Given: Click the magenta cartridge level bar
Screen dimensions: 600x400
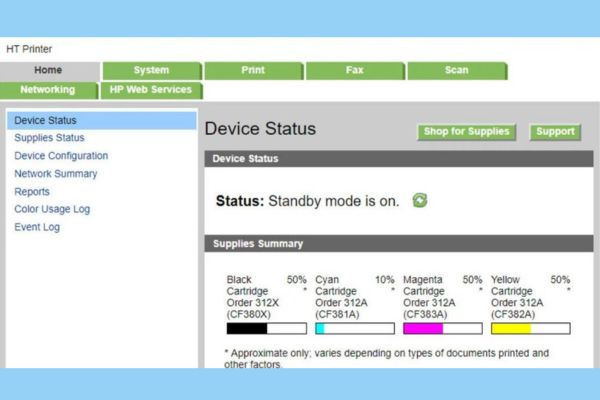Looking at the screenshot, I should pyautogui.click(x=443, y=328).
